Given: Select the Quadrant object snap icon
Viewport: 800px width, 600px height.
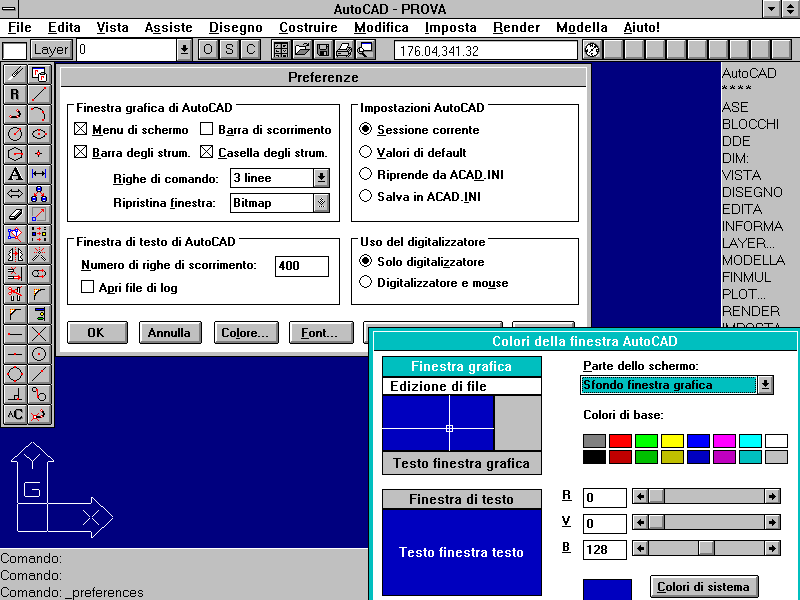Looking at the screenshot, I should pos(15,374).
